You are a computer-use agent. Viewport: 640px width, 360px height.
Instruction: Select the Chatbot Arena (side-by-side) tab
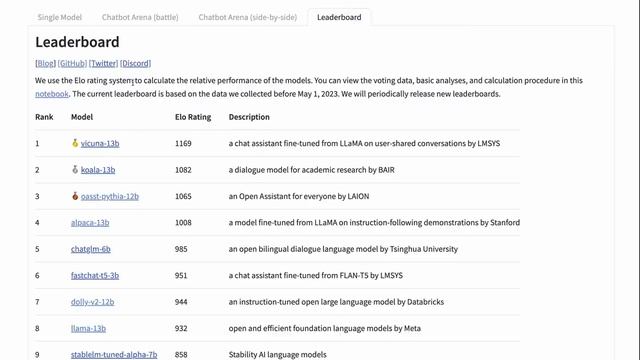point(248,17)
